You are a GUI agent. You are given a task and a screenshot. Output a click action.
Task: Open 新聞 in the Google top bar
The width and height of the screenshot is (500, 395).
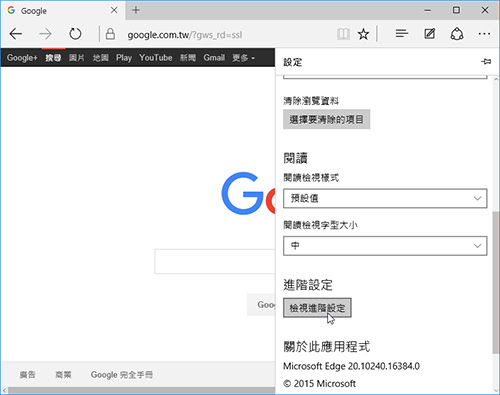coord(188,58)
